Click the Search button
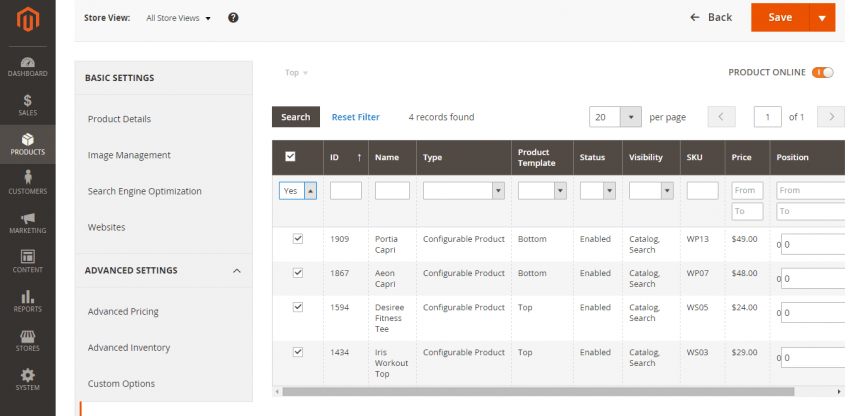 295,117
